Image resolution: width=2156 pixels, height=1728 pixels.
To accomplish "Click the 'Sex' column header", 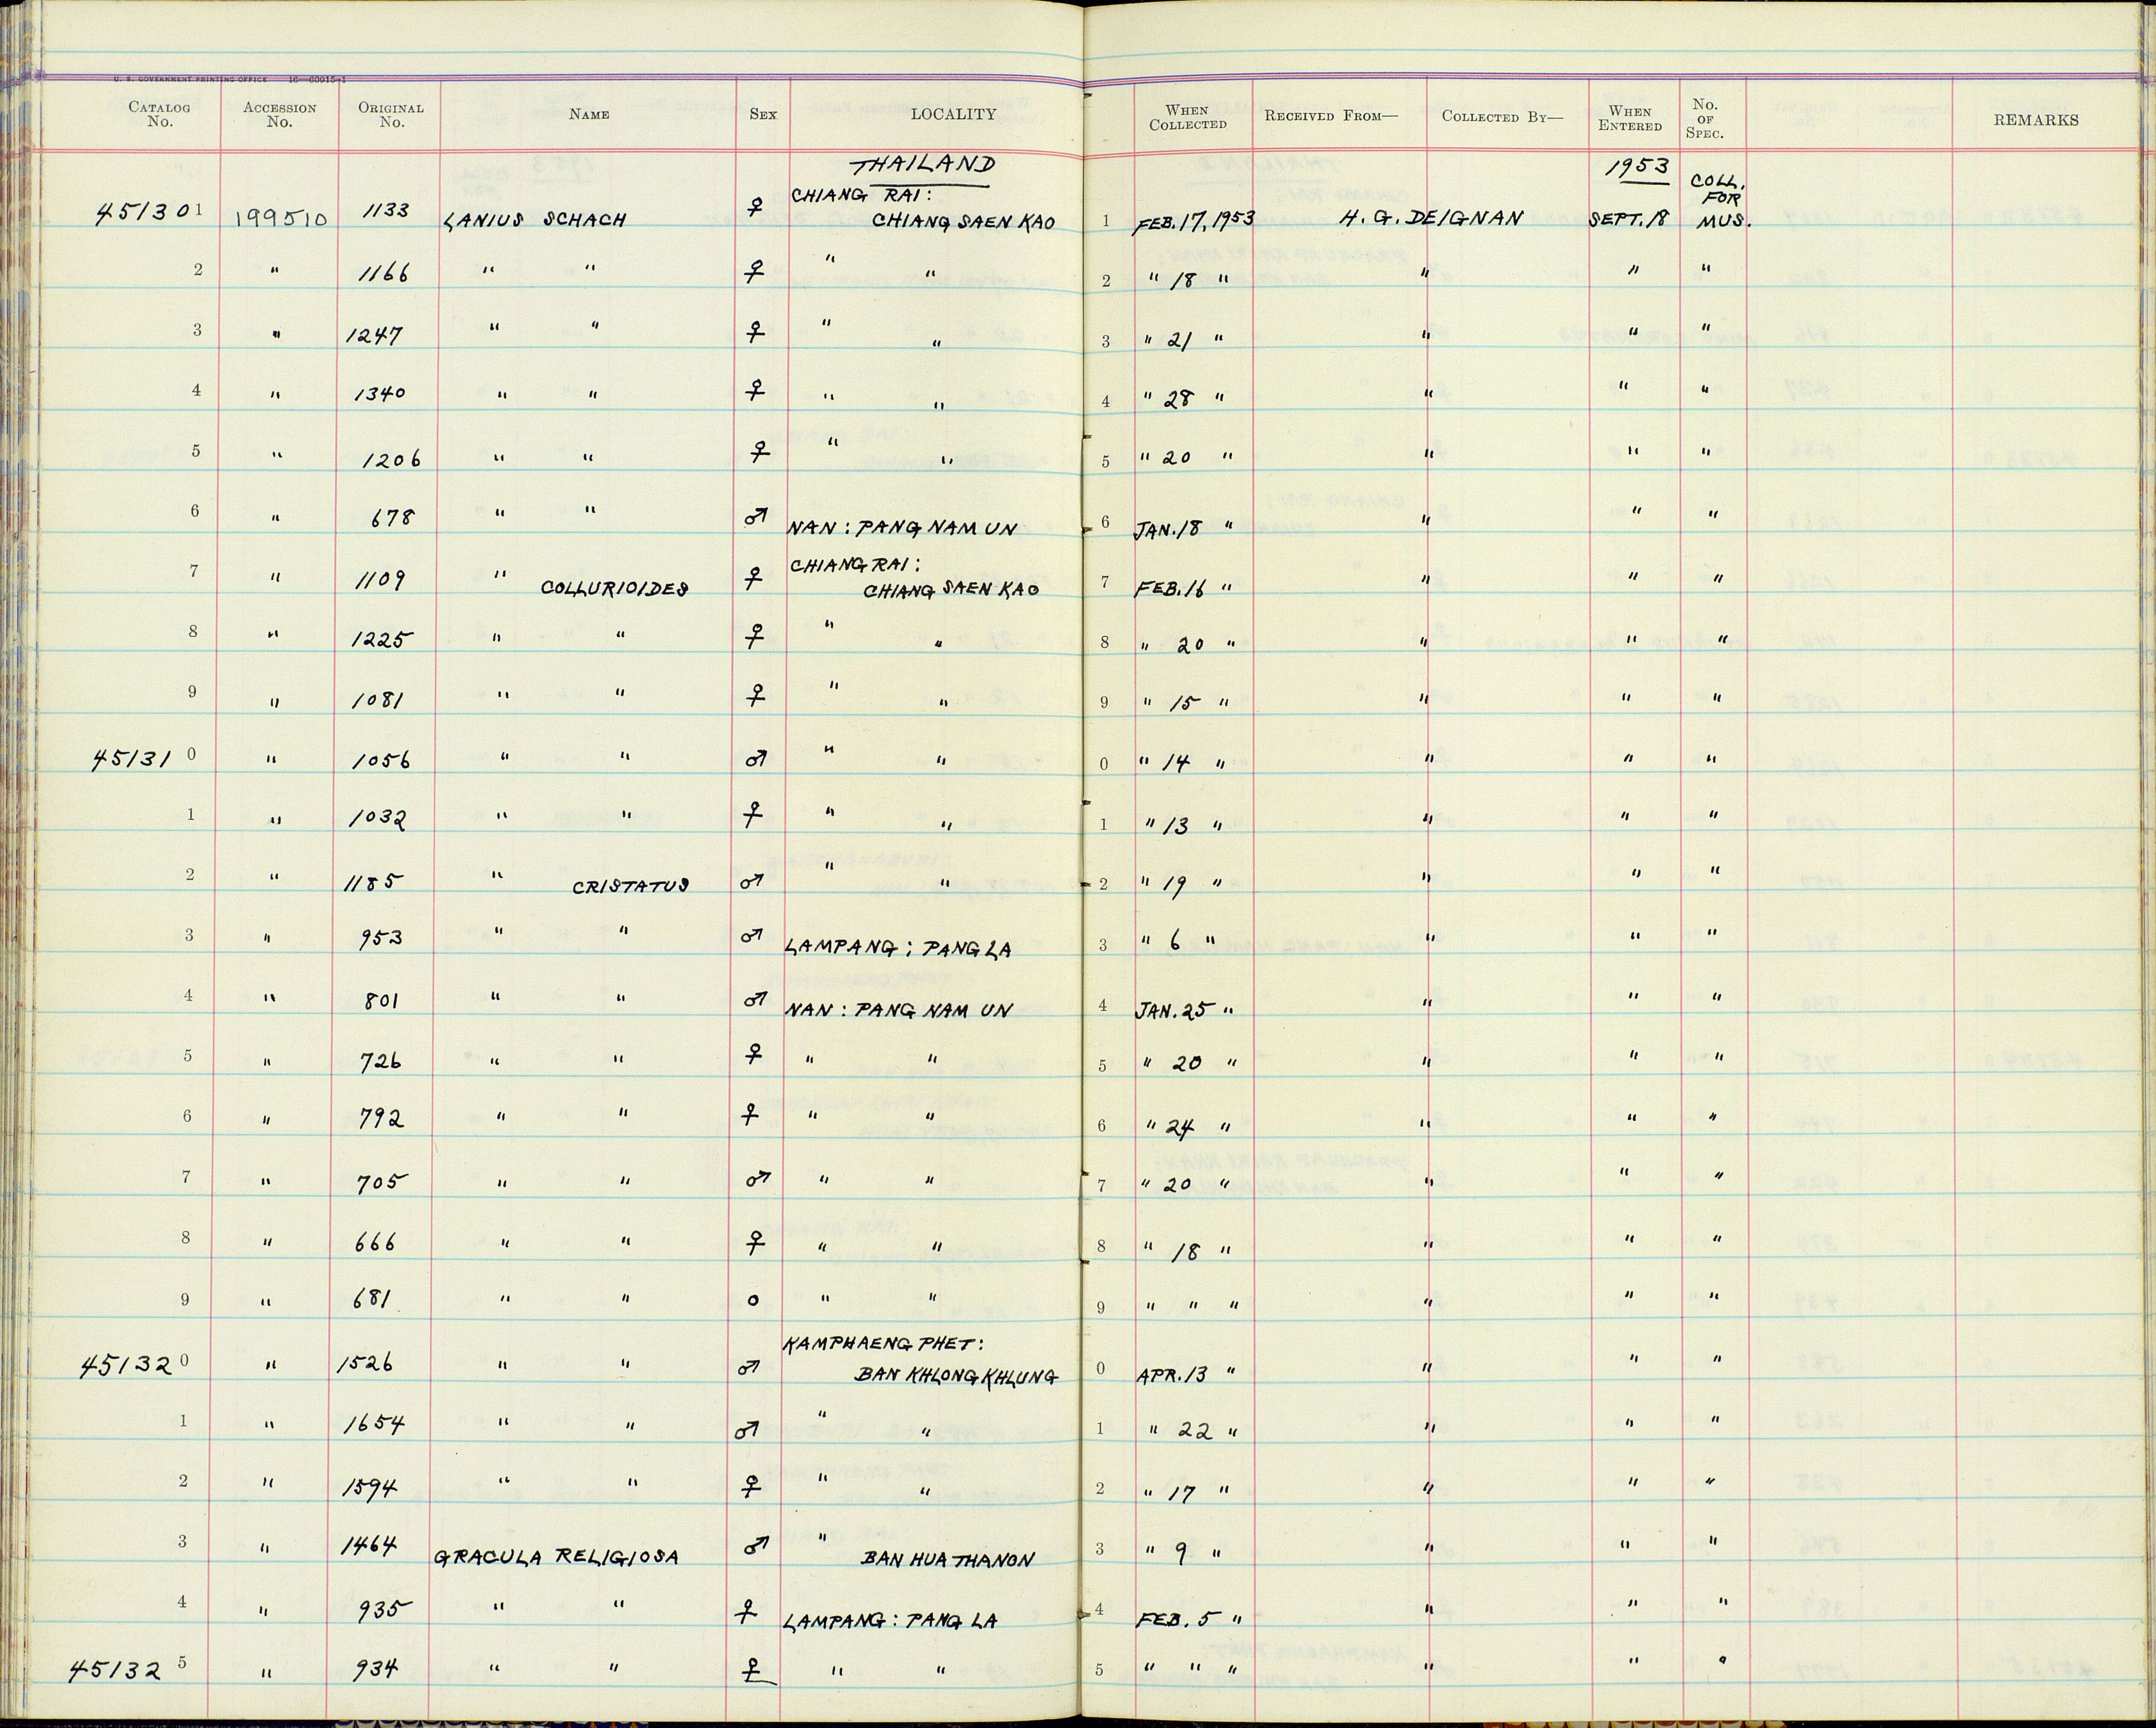I will 763,114.
